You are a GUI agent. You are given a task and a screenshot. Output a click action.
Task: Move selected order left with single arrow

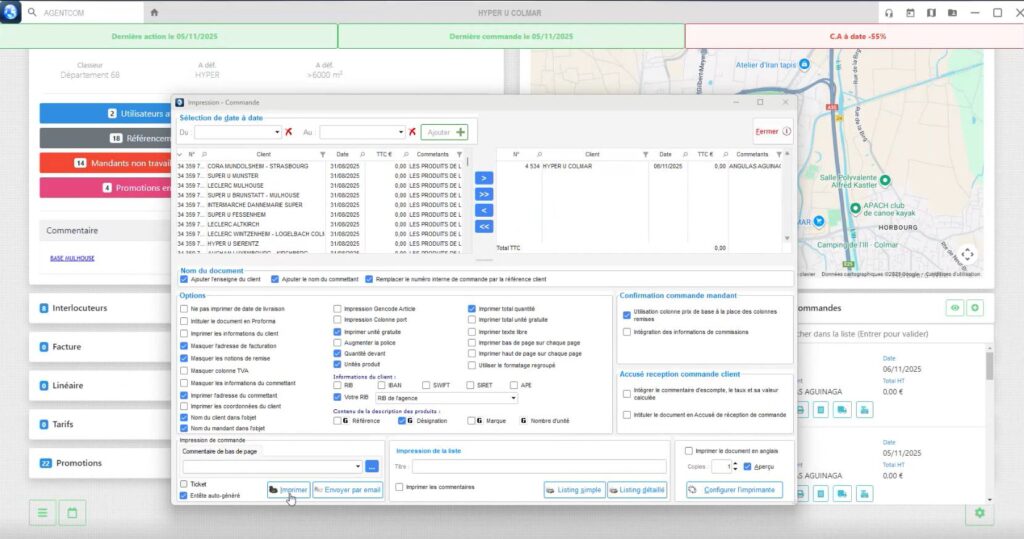[484, 210]
